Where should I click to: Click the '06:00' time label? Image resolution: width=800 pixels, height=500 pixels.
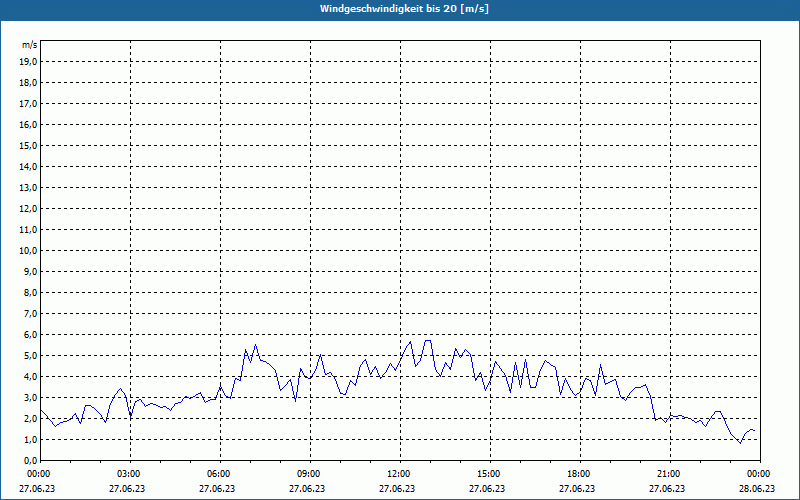220,474
